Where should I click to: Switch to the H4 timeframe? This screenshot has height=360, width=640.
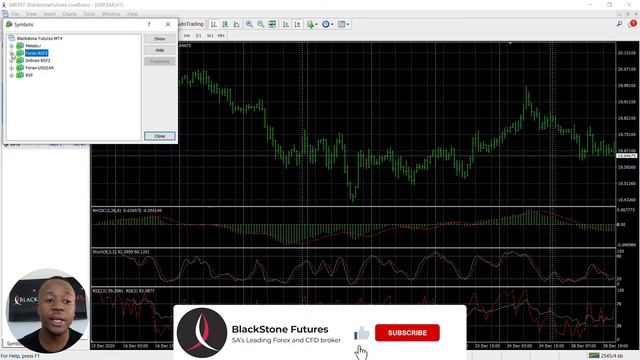point(187,36)
